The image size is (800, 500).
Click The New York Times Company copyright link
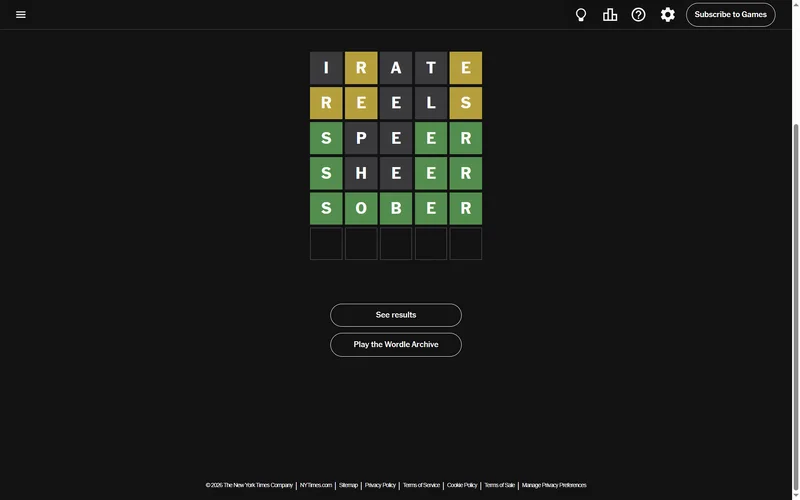tap(249, 485)
